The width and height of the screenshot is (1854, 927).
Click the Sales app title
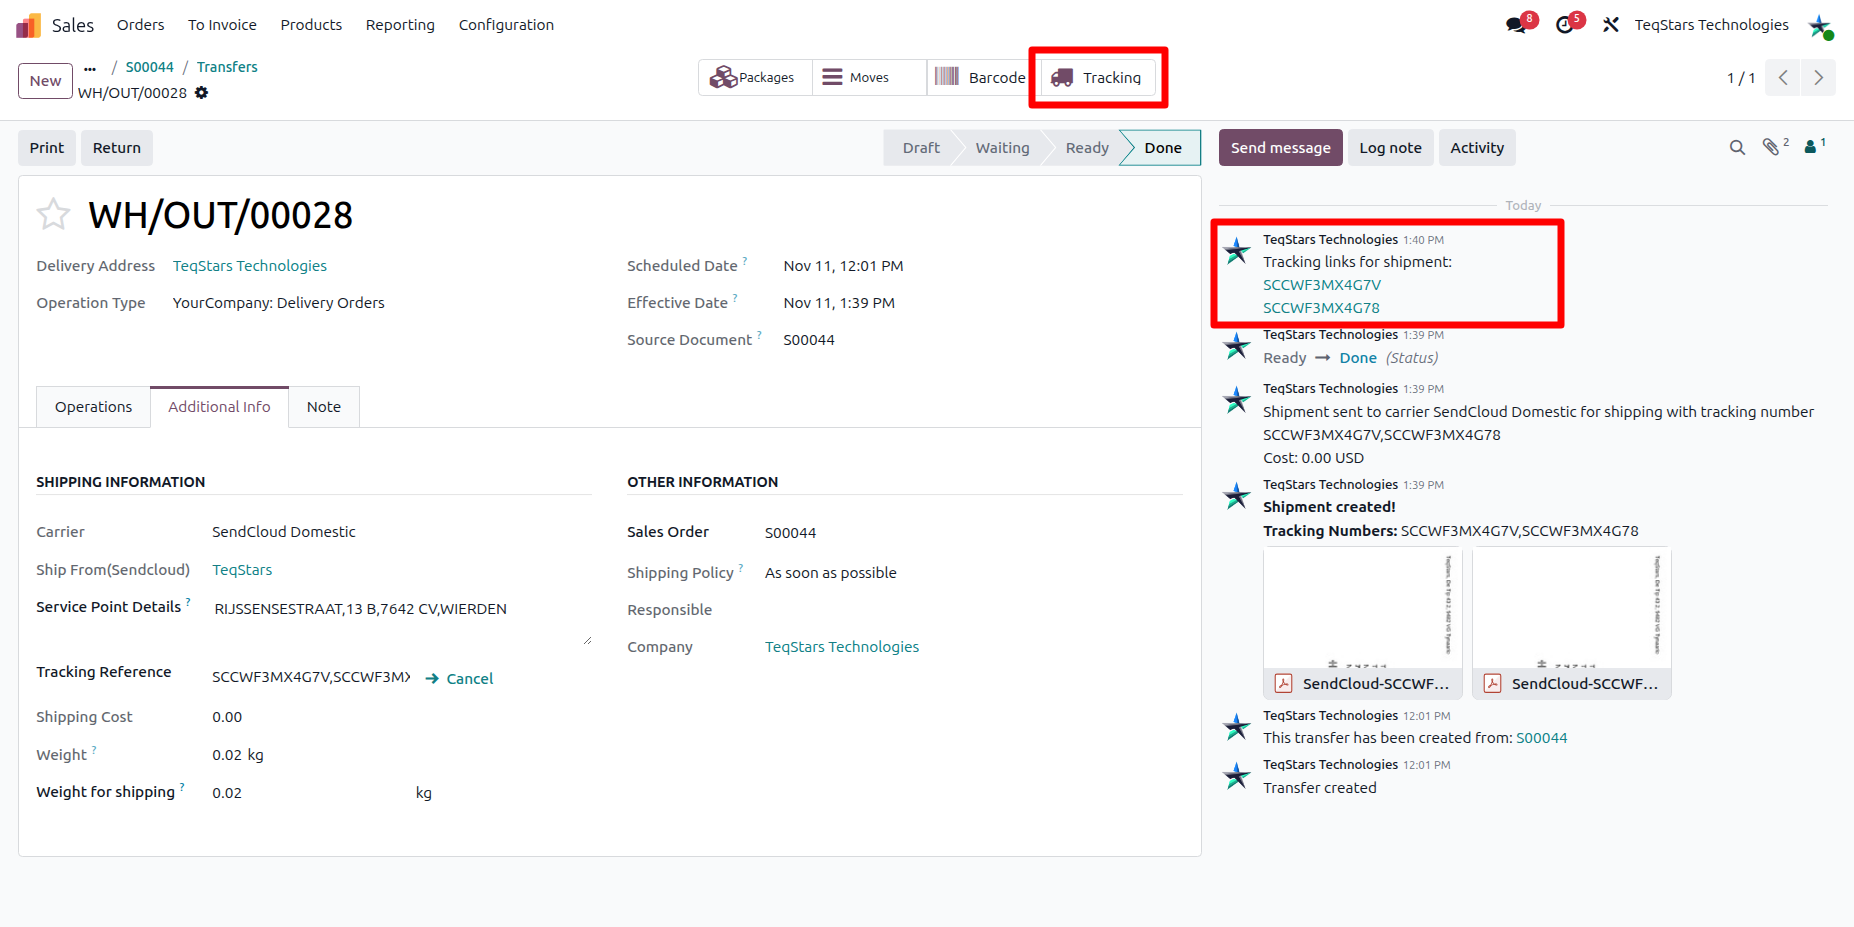[73, 25]
